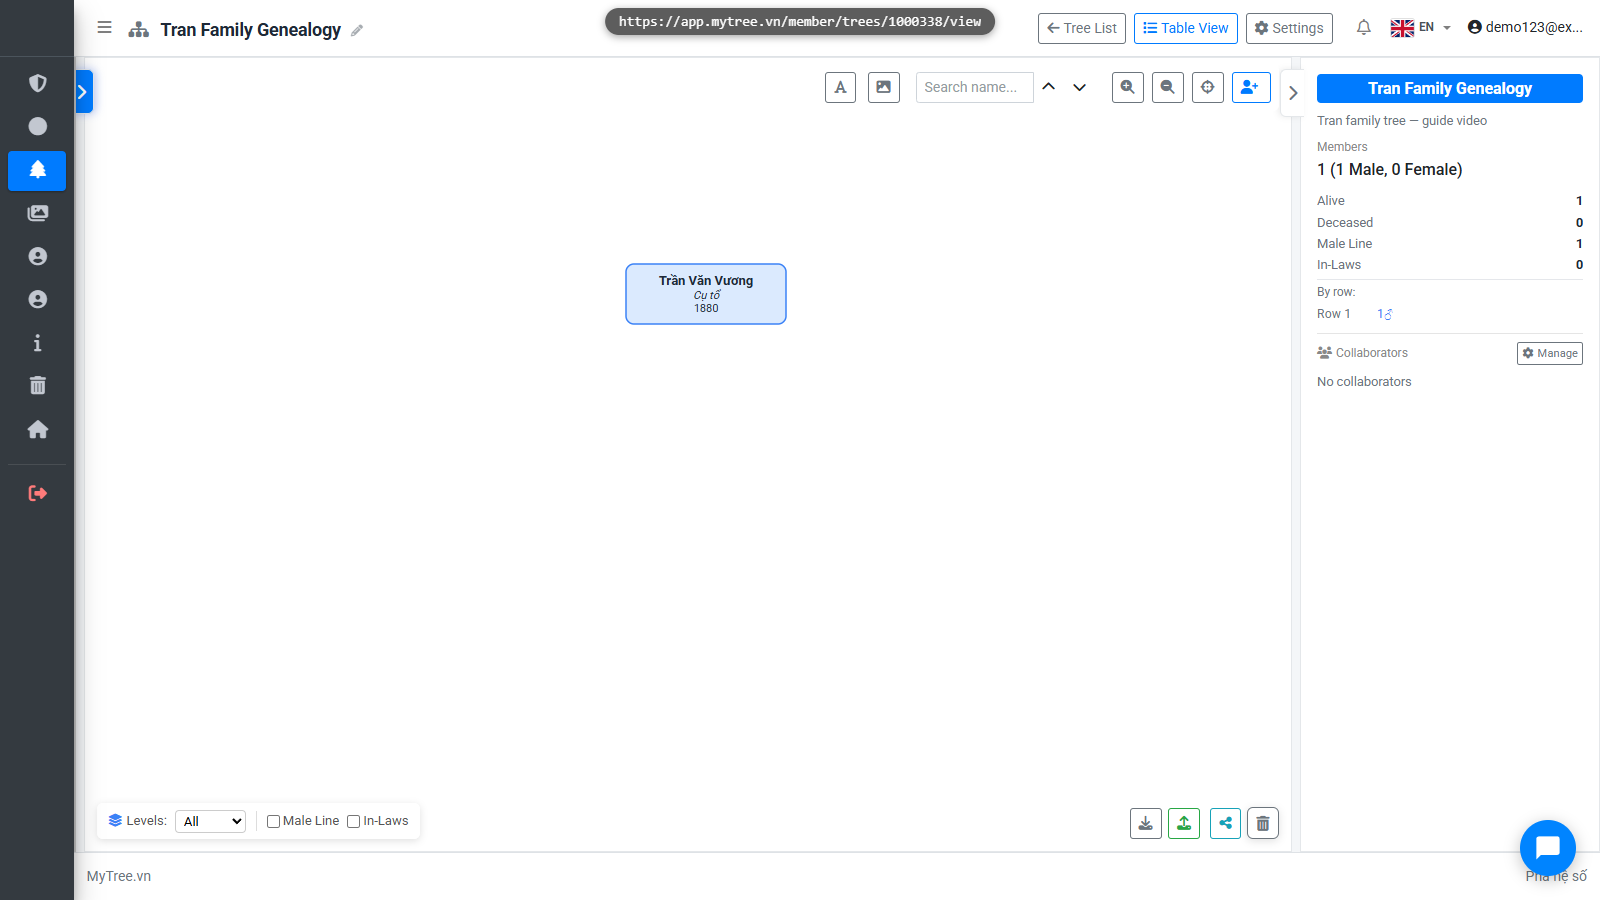Open the Levels dropdown
The image size is (1600, 900).
[x=210, y=821]
